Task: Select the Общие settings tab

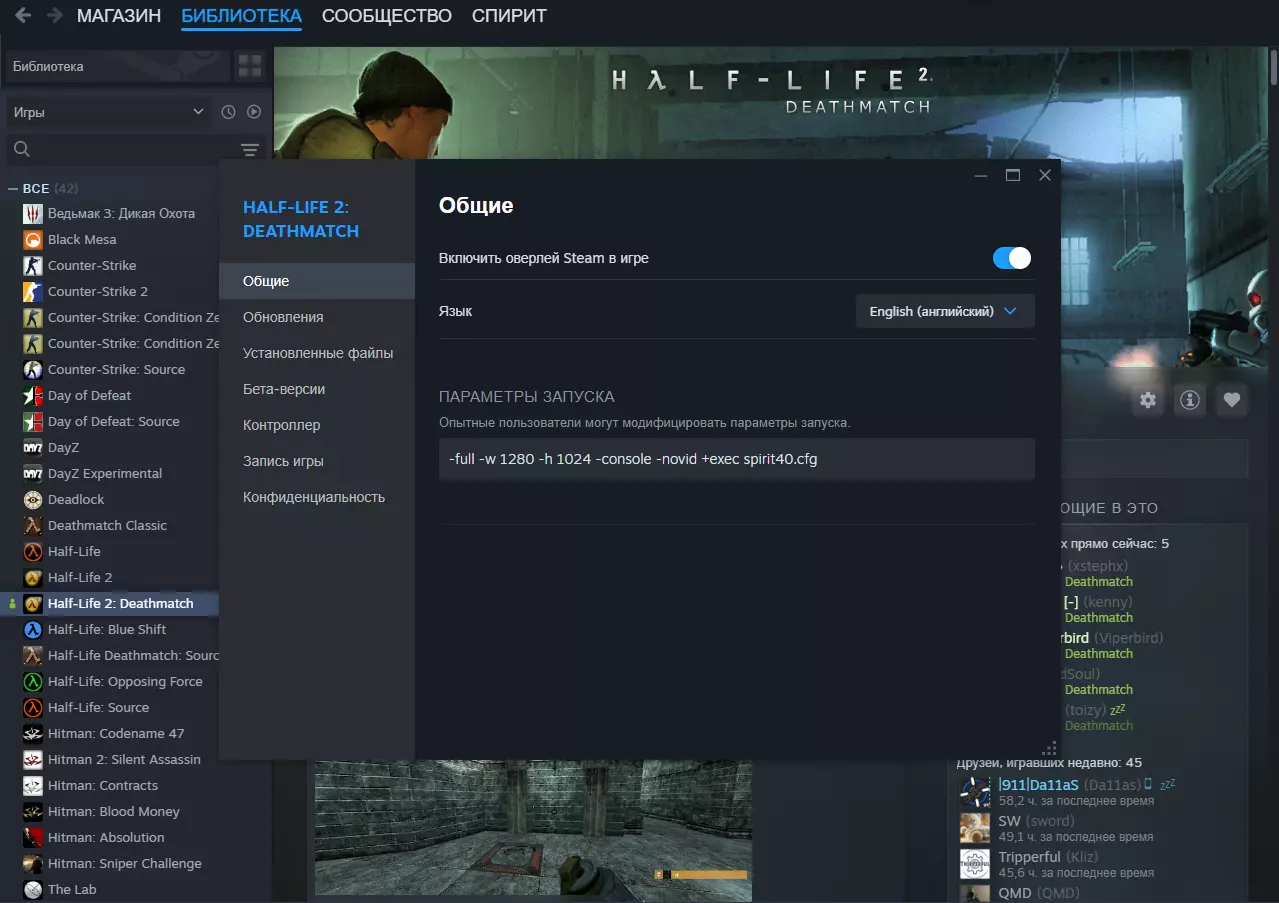Action: (x=317, y=281)
